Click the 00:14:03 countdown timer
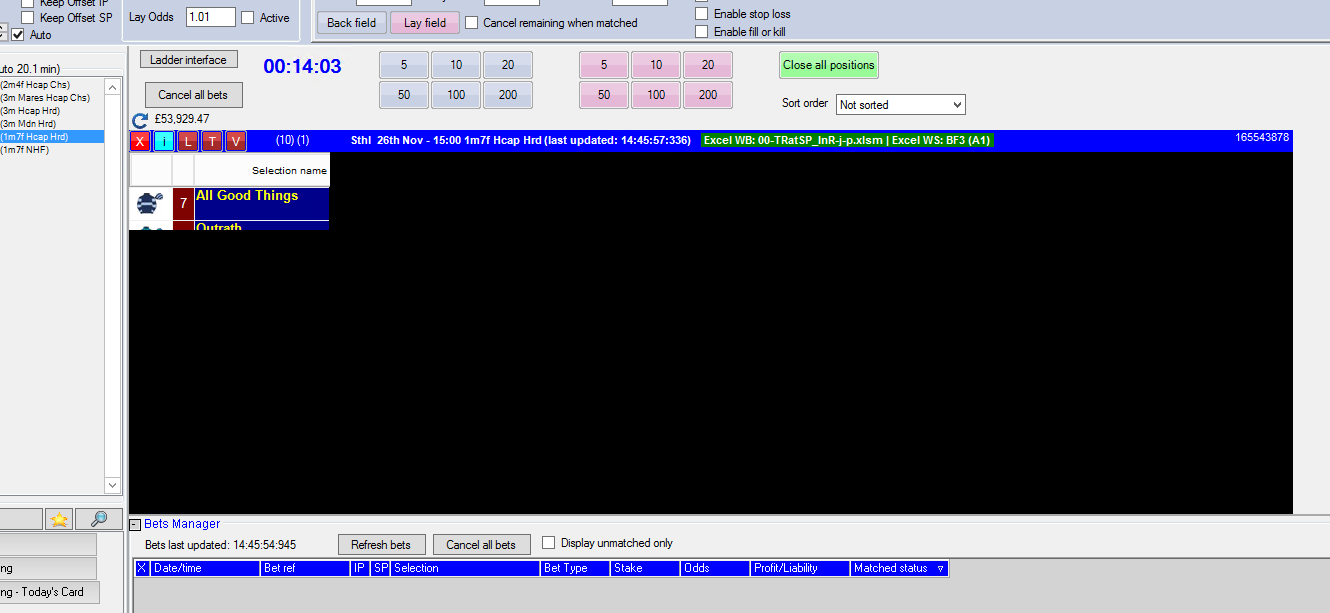This screenshot has height=613, width=1330. coord(302,67)
